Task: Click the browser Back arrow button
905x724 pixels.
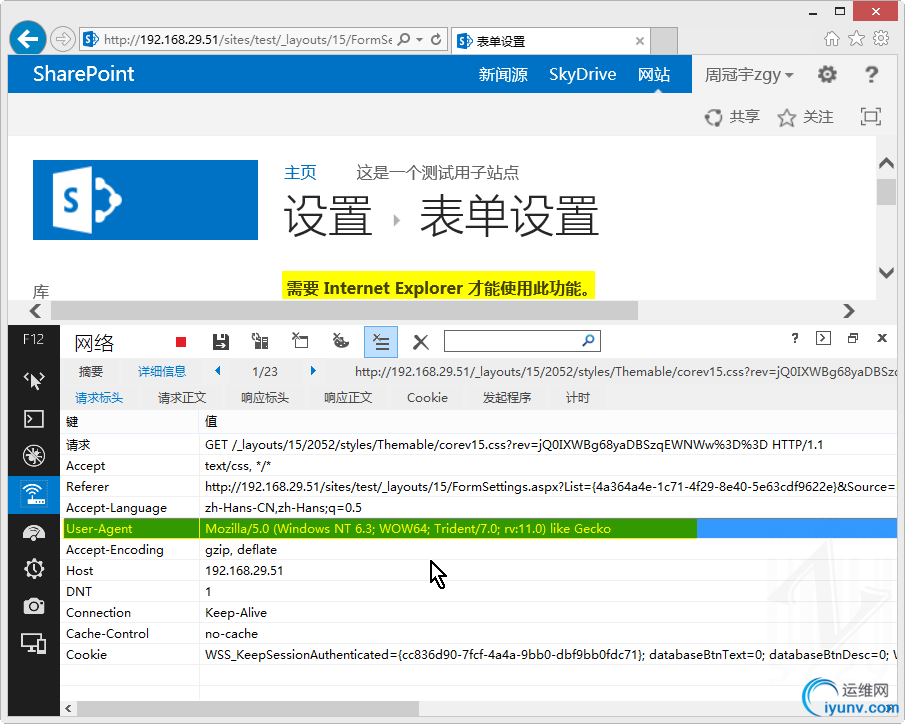Action: (x=28, y=39)
